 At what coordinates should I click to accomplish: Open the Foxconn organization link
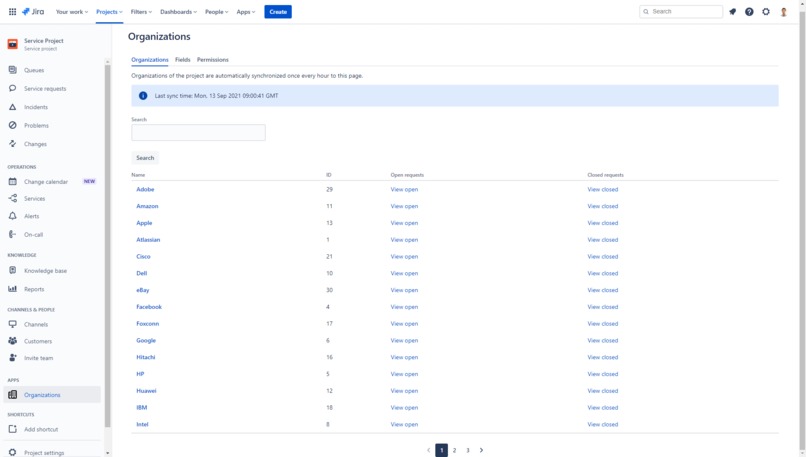coord(148,324)
